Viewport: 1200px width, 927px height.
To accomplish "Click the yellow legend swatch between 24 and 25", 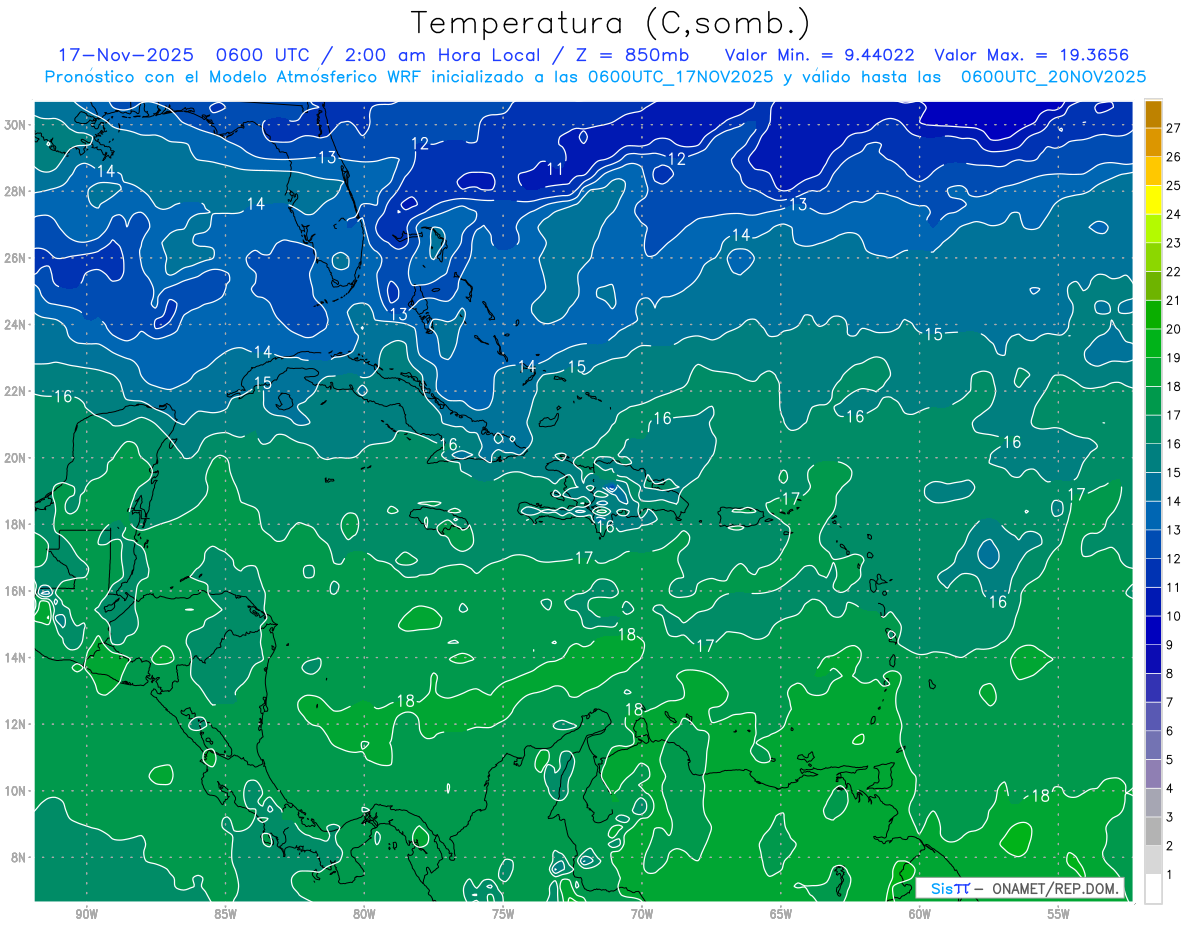I will point(1153,199).
